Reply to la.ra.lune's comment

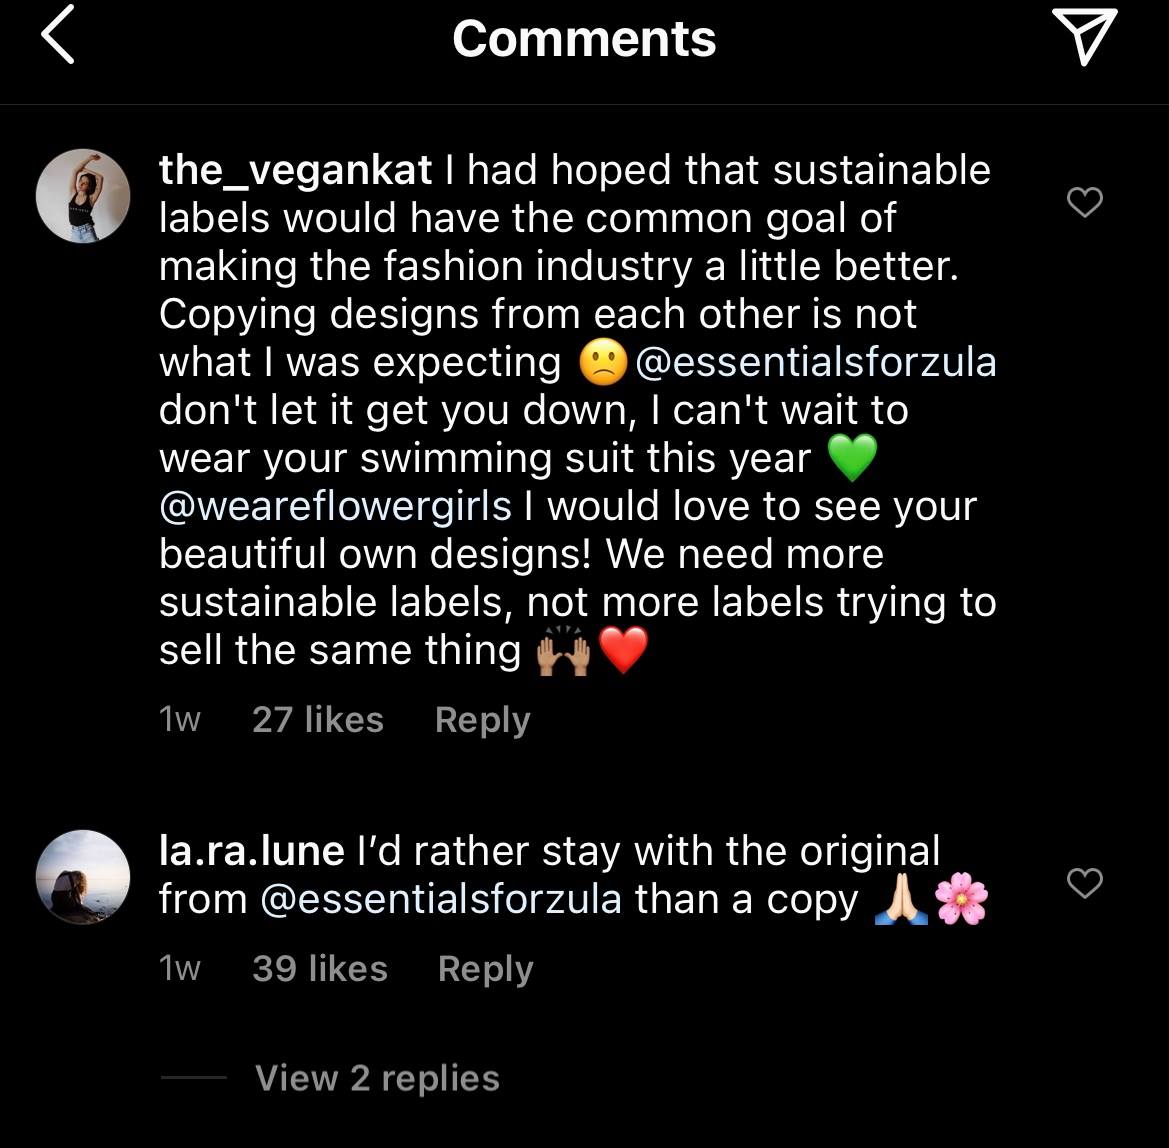click(x=485, y=969)
